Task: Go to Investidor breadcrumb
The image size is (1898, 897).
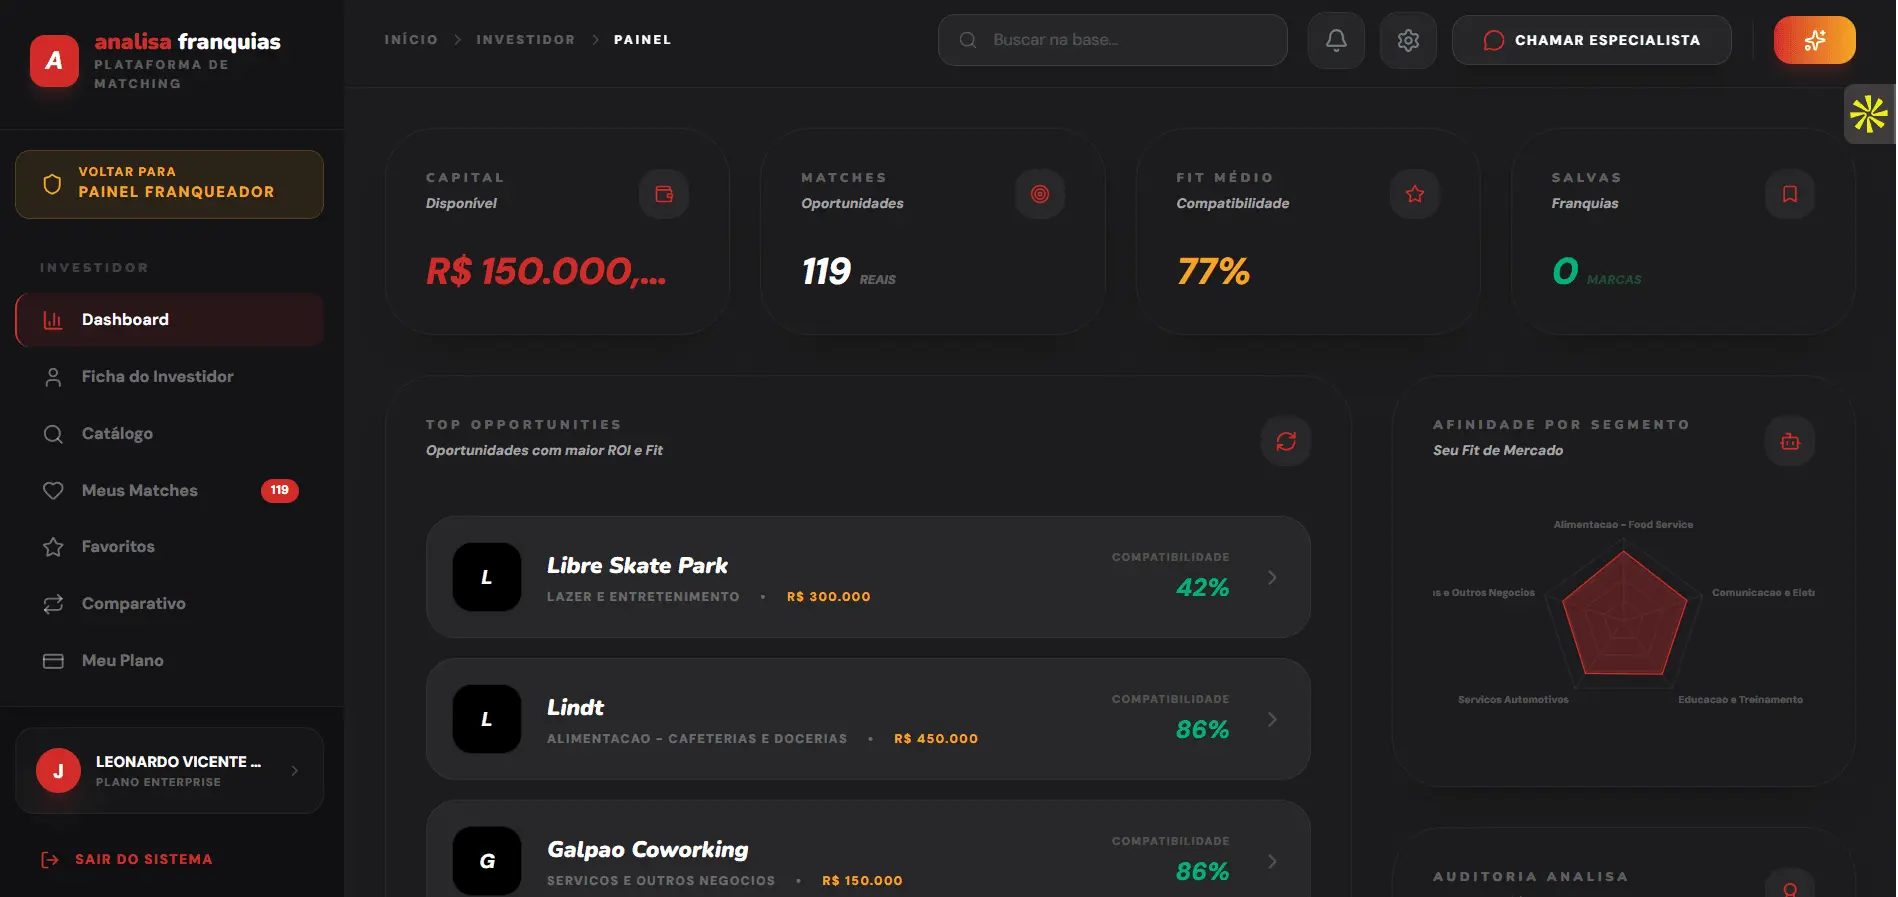Action: (526, 40)
